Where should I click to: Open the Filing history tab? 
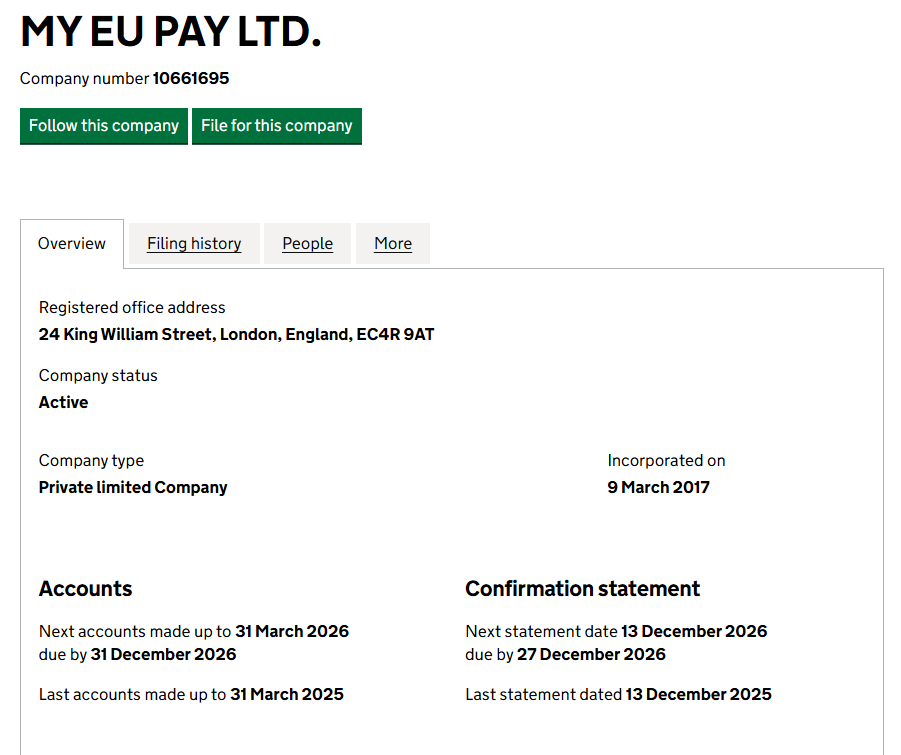pyautogui.click(x=194, y=244)
